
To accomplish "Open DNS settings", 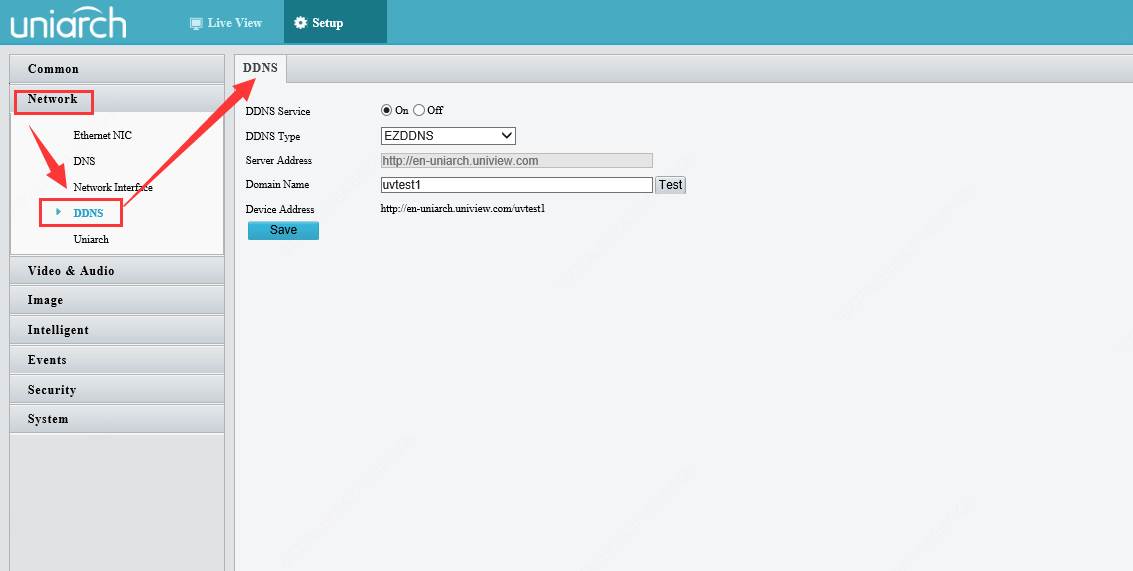I will (85, 161).
